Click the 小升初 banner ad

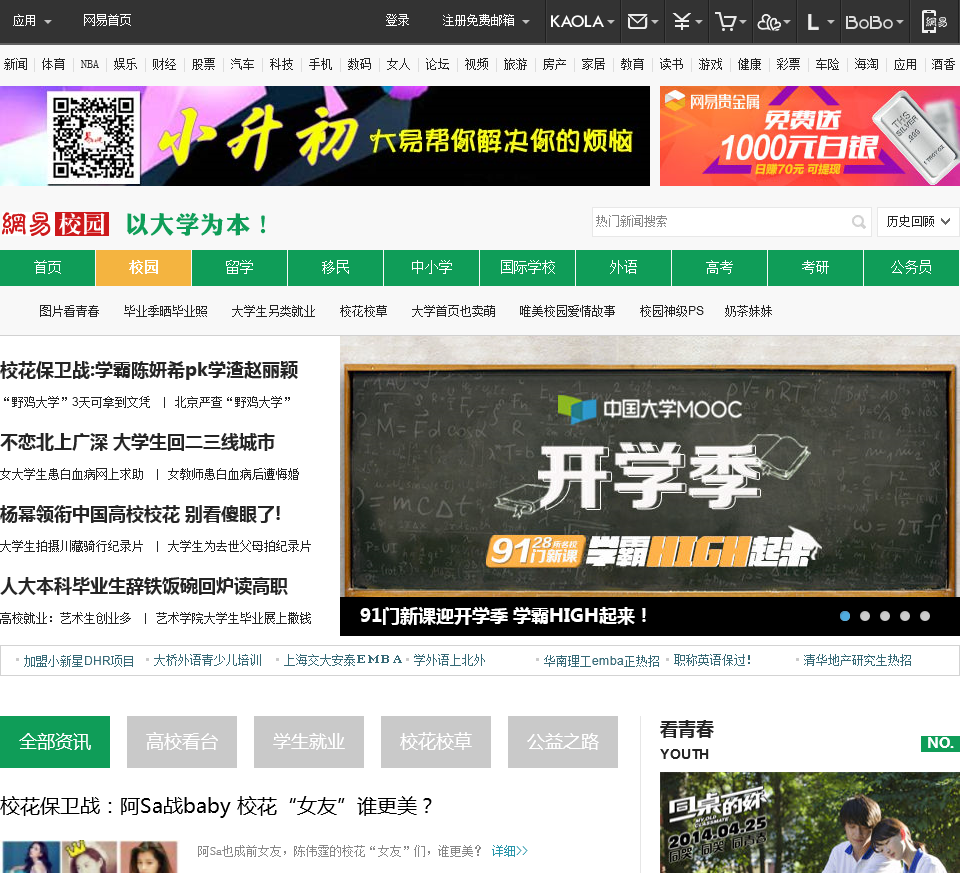click(324, 136)
